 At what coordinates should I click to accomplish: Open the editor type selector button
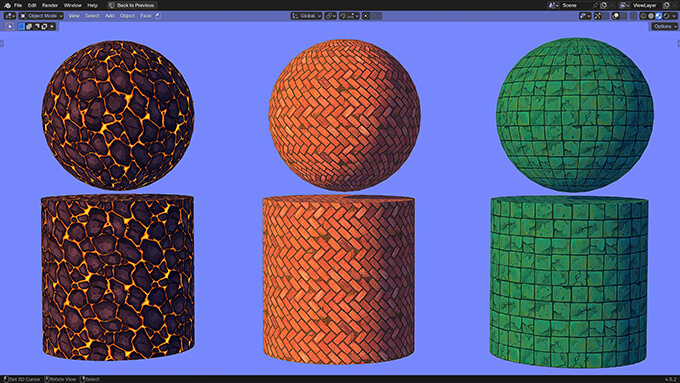10,16
